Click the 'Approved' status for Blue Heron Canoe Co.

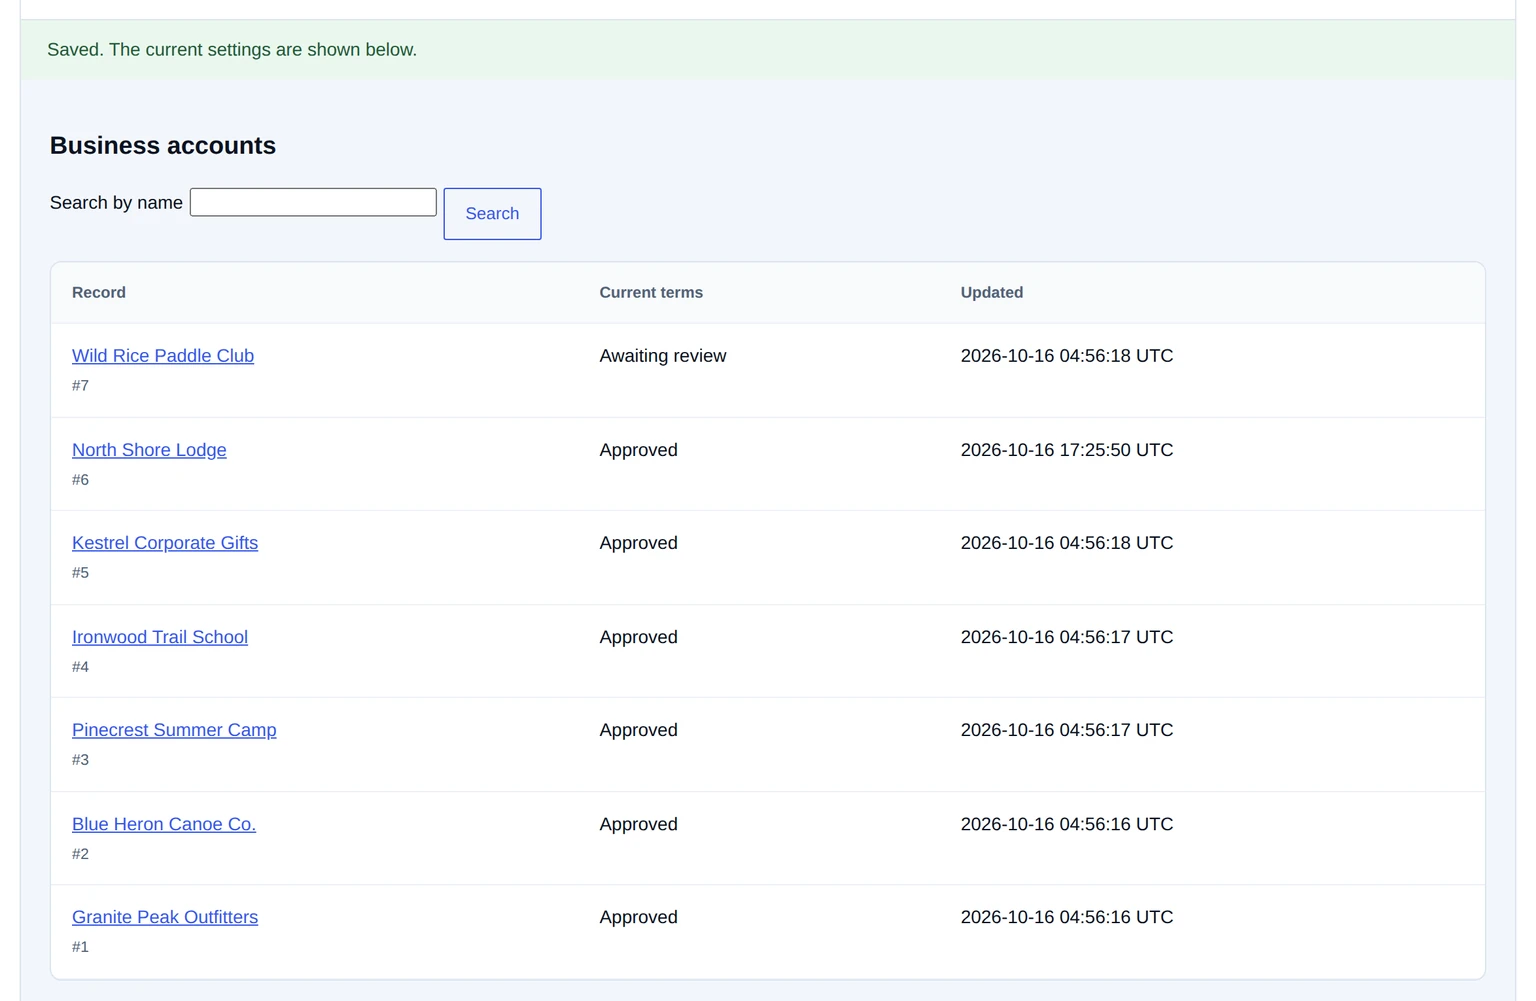coord(639,824)
